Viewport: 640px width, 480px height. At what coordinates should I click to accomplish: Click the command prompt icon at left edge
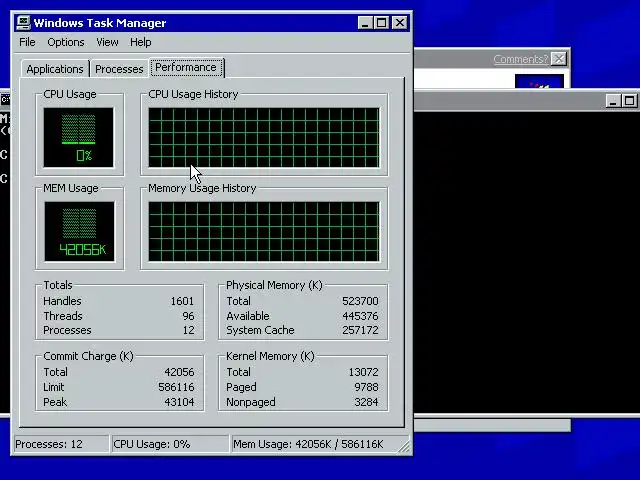tap(5, 99)
